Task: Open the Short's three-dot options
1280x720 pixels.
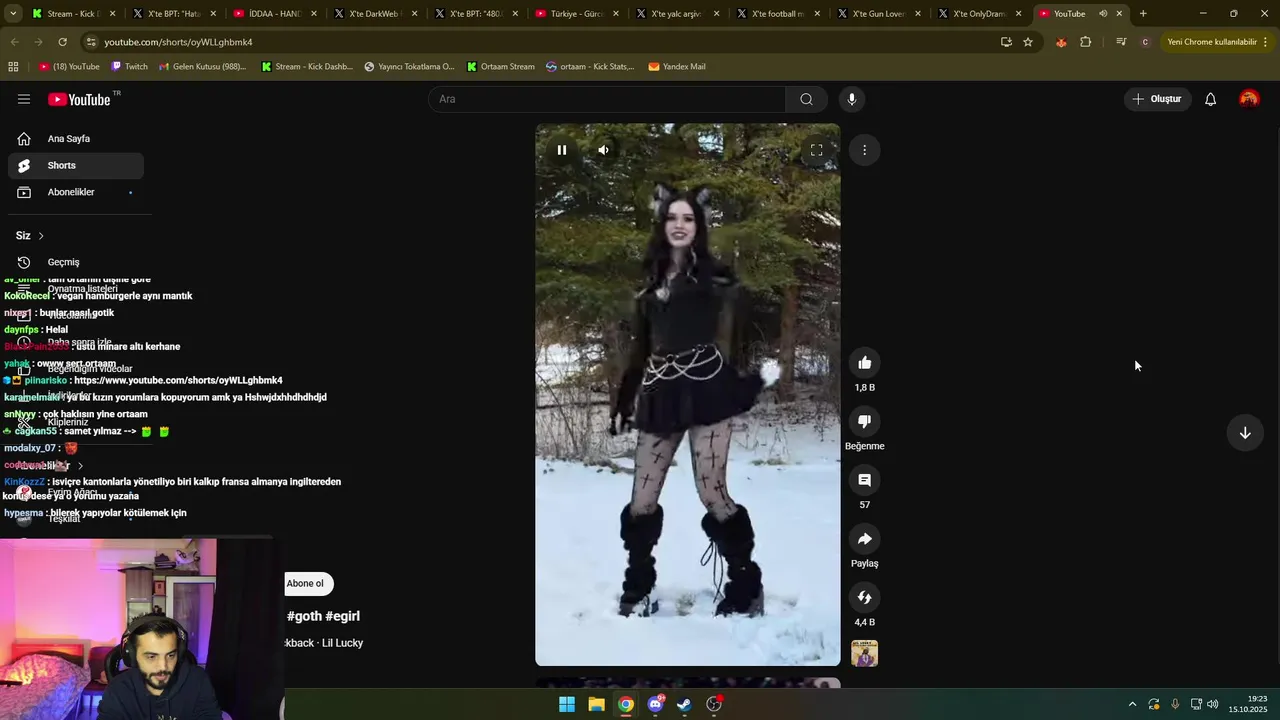Action: tap(864, 150)
